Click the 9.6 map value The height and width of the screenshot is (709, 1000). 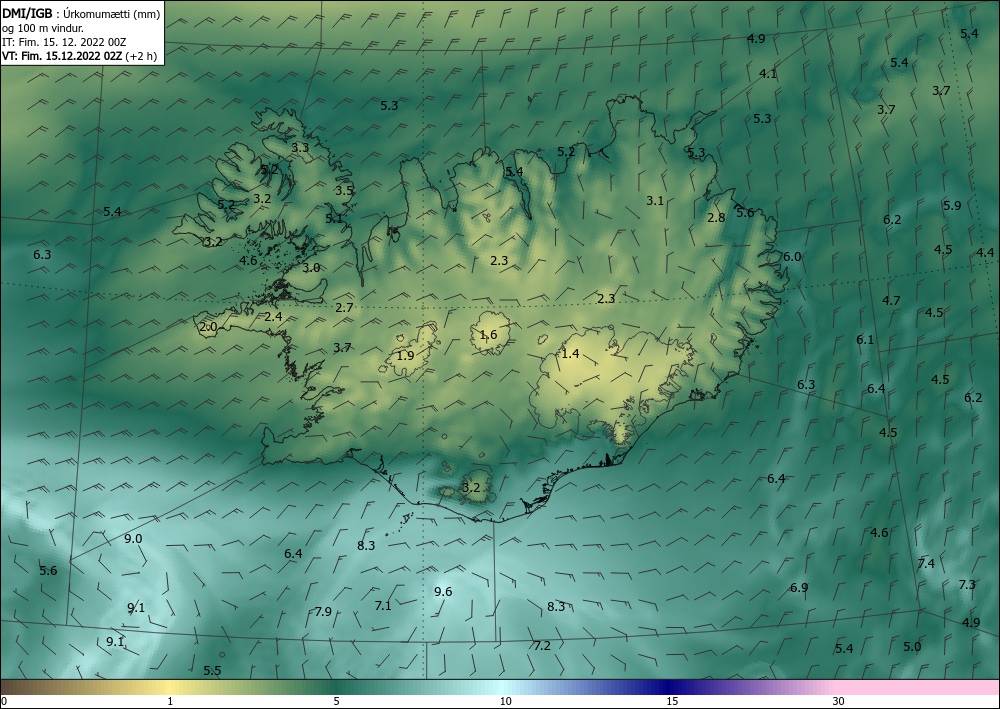pos(443,592)
